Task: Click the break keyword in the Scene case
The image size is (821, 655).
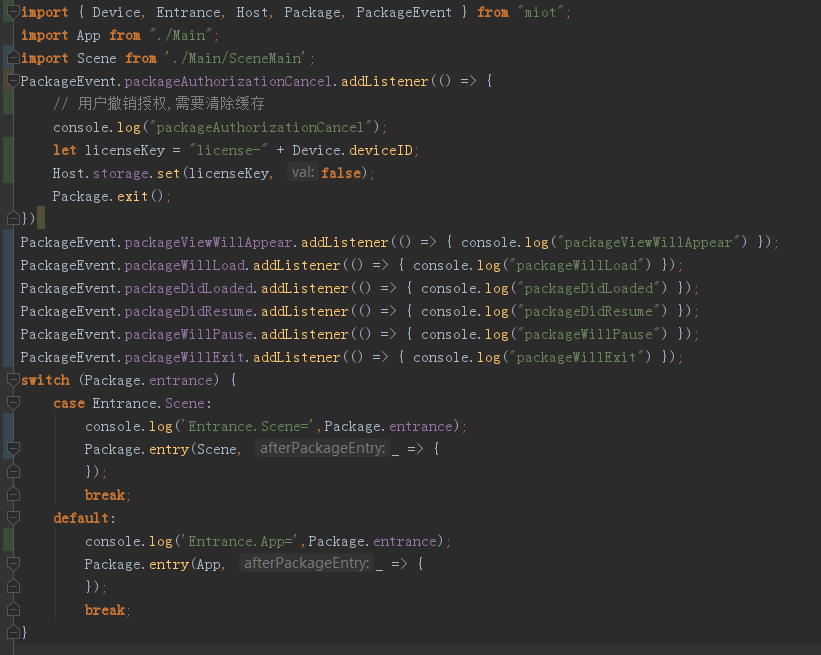Action: (x=105, y=494)
